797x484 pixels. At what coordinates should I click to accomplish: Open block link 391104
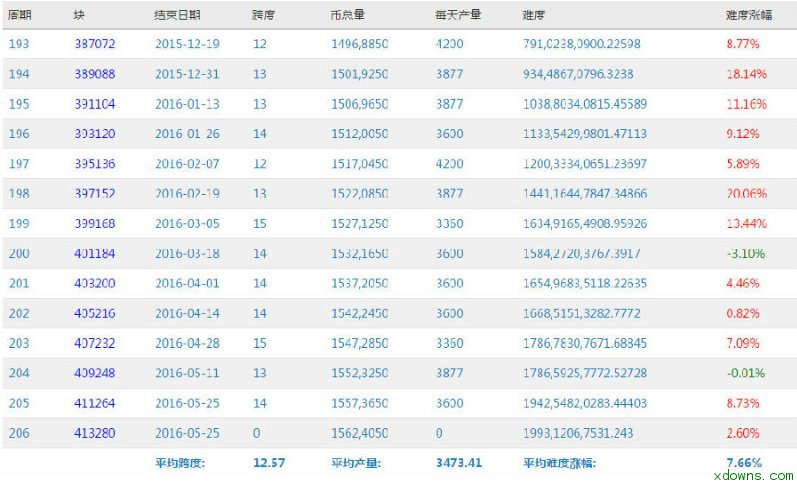pyautogui.click(x=95, y=104)
